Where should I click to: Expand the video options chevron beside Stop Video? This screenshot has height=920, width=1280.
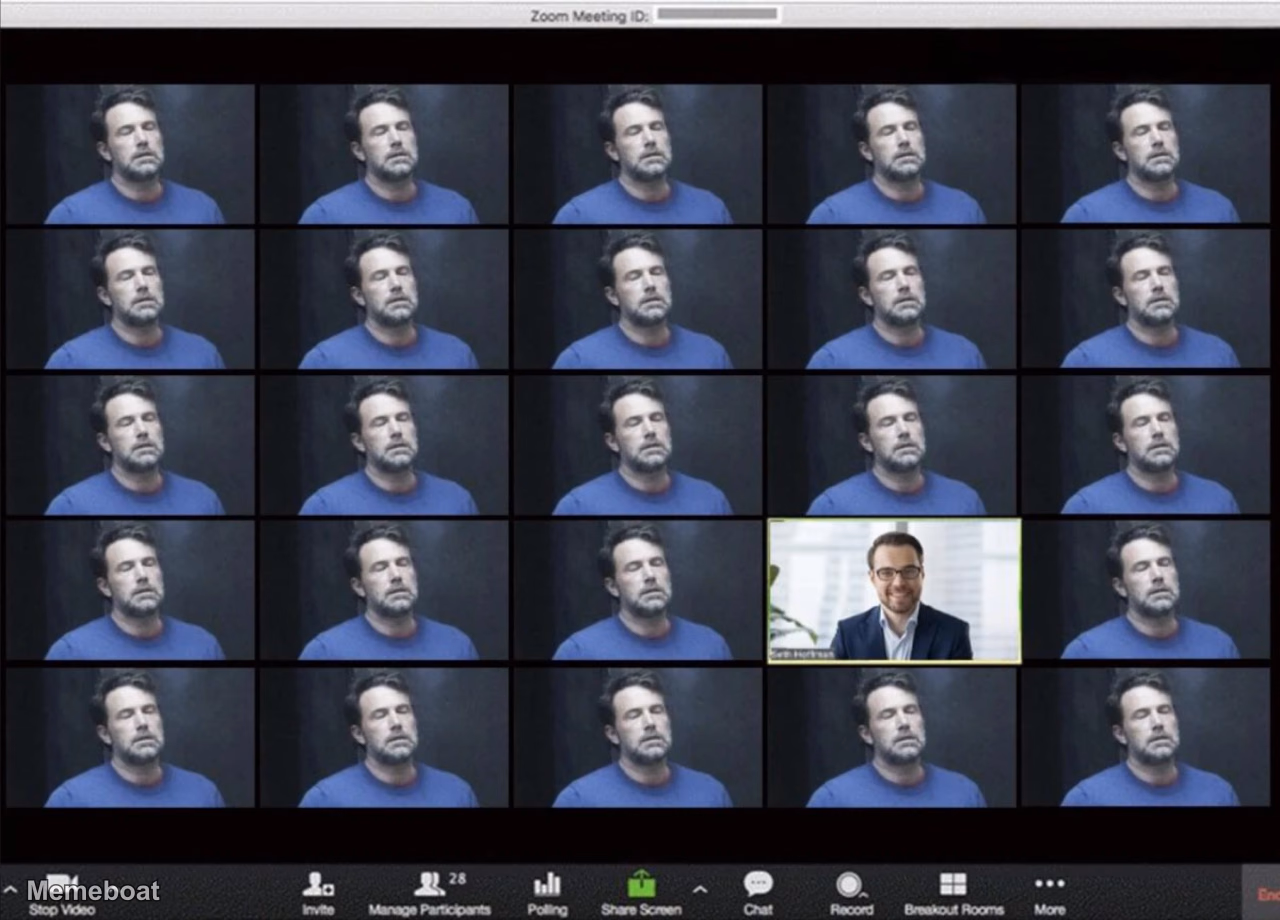pos(10,889)
